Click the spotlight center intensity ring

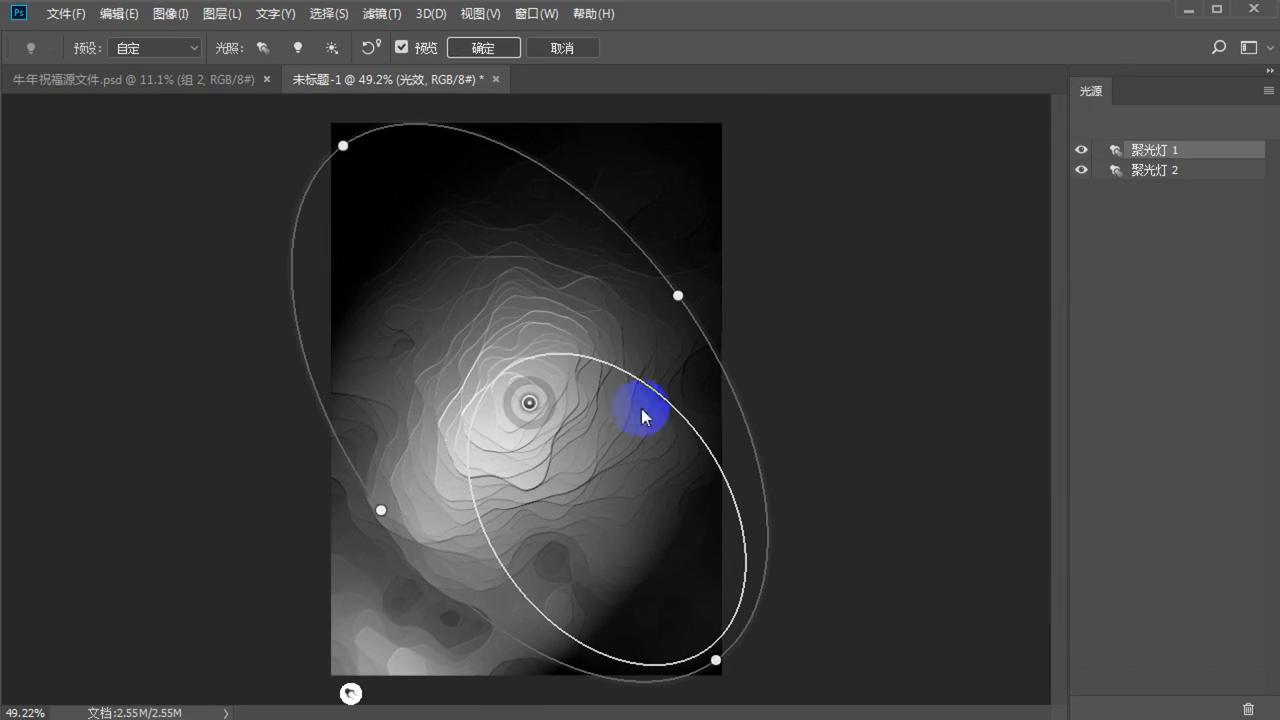(529, 403)
